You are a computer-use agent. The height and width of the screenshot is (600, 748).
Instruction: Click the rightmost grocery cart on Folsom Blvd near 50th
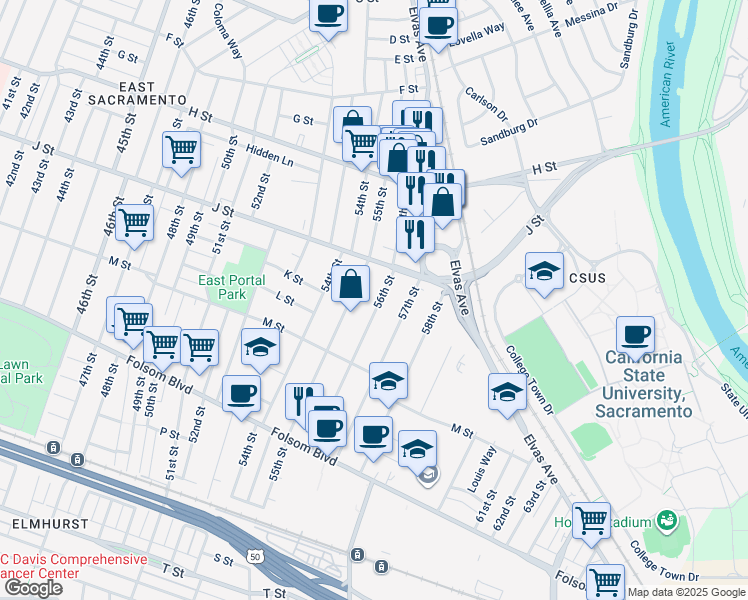tap(199, 349)
